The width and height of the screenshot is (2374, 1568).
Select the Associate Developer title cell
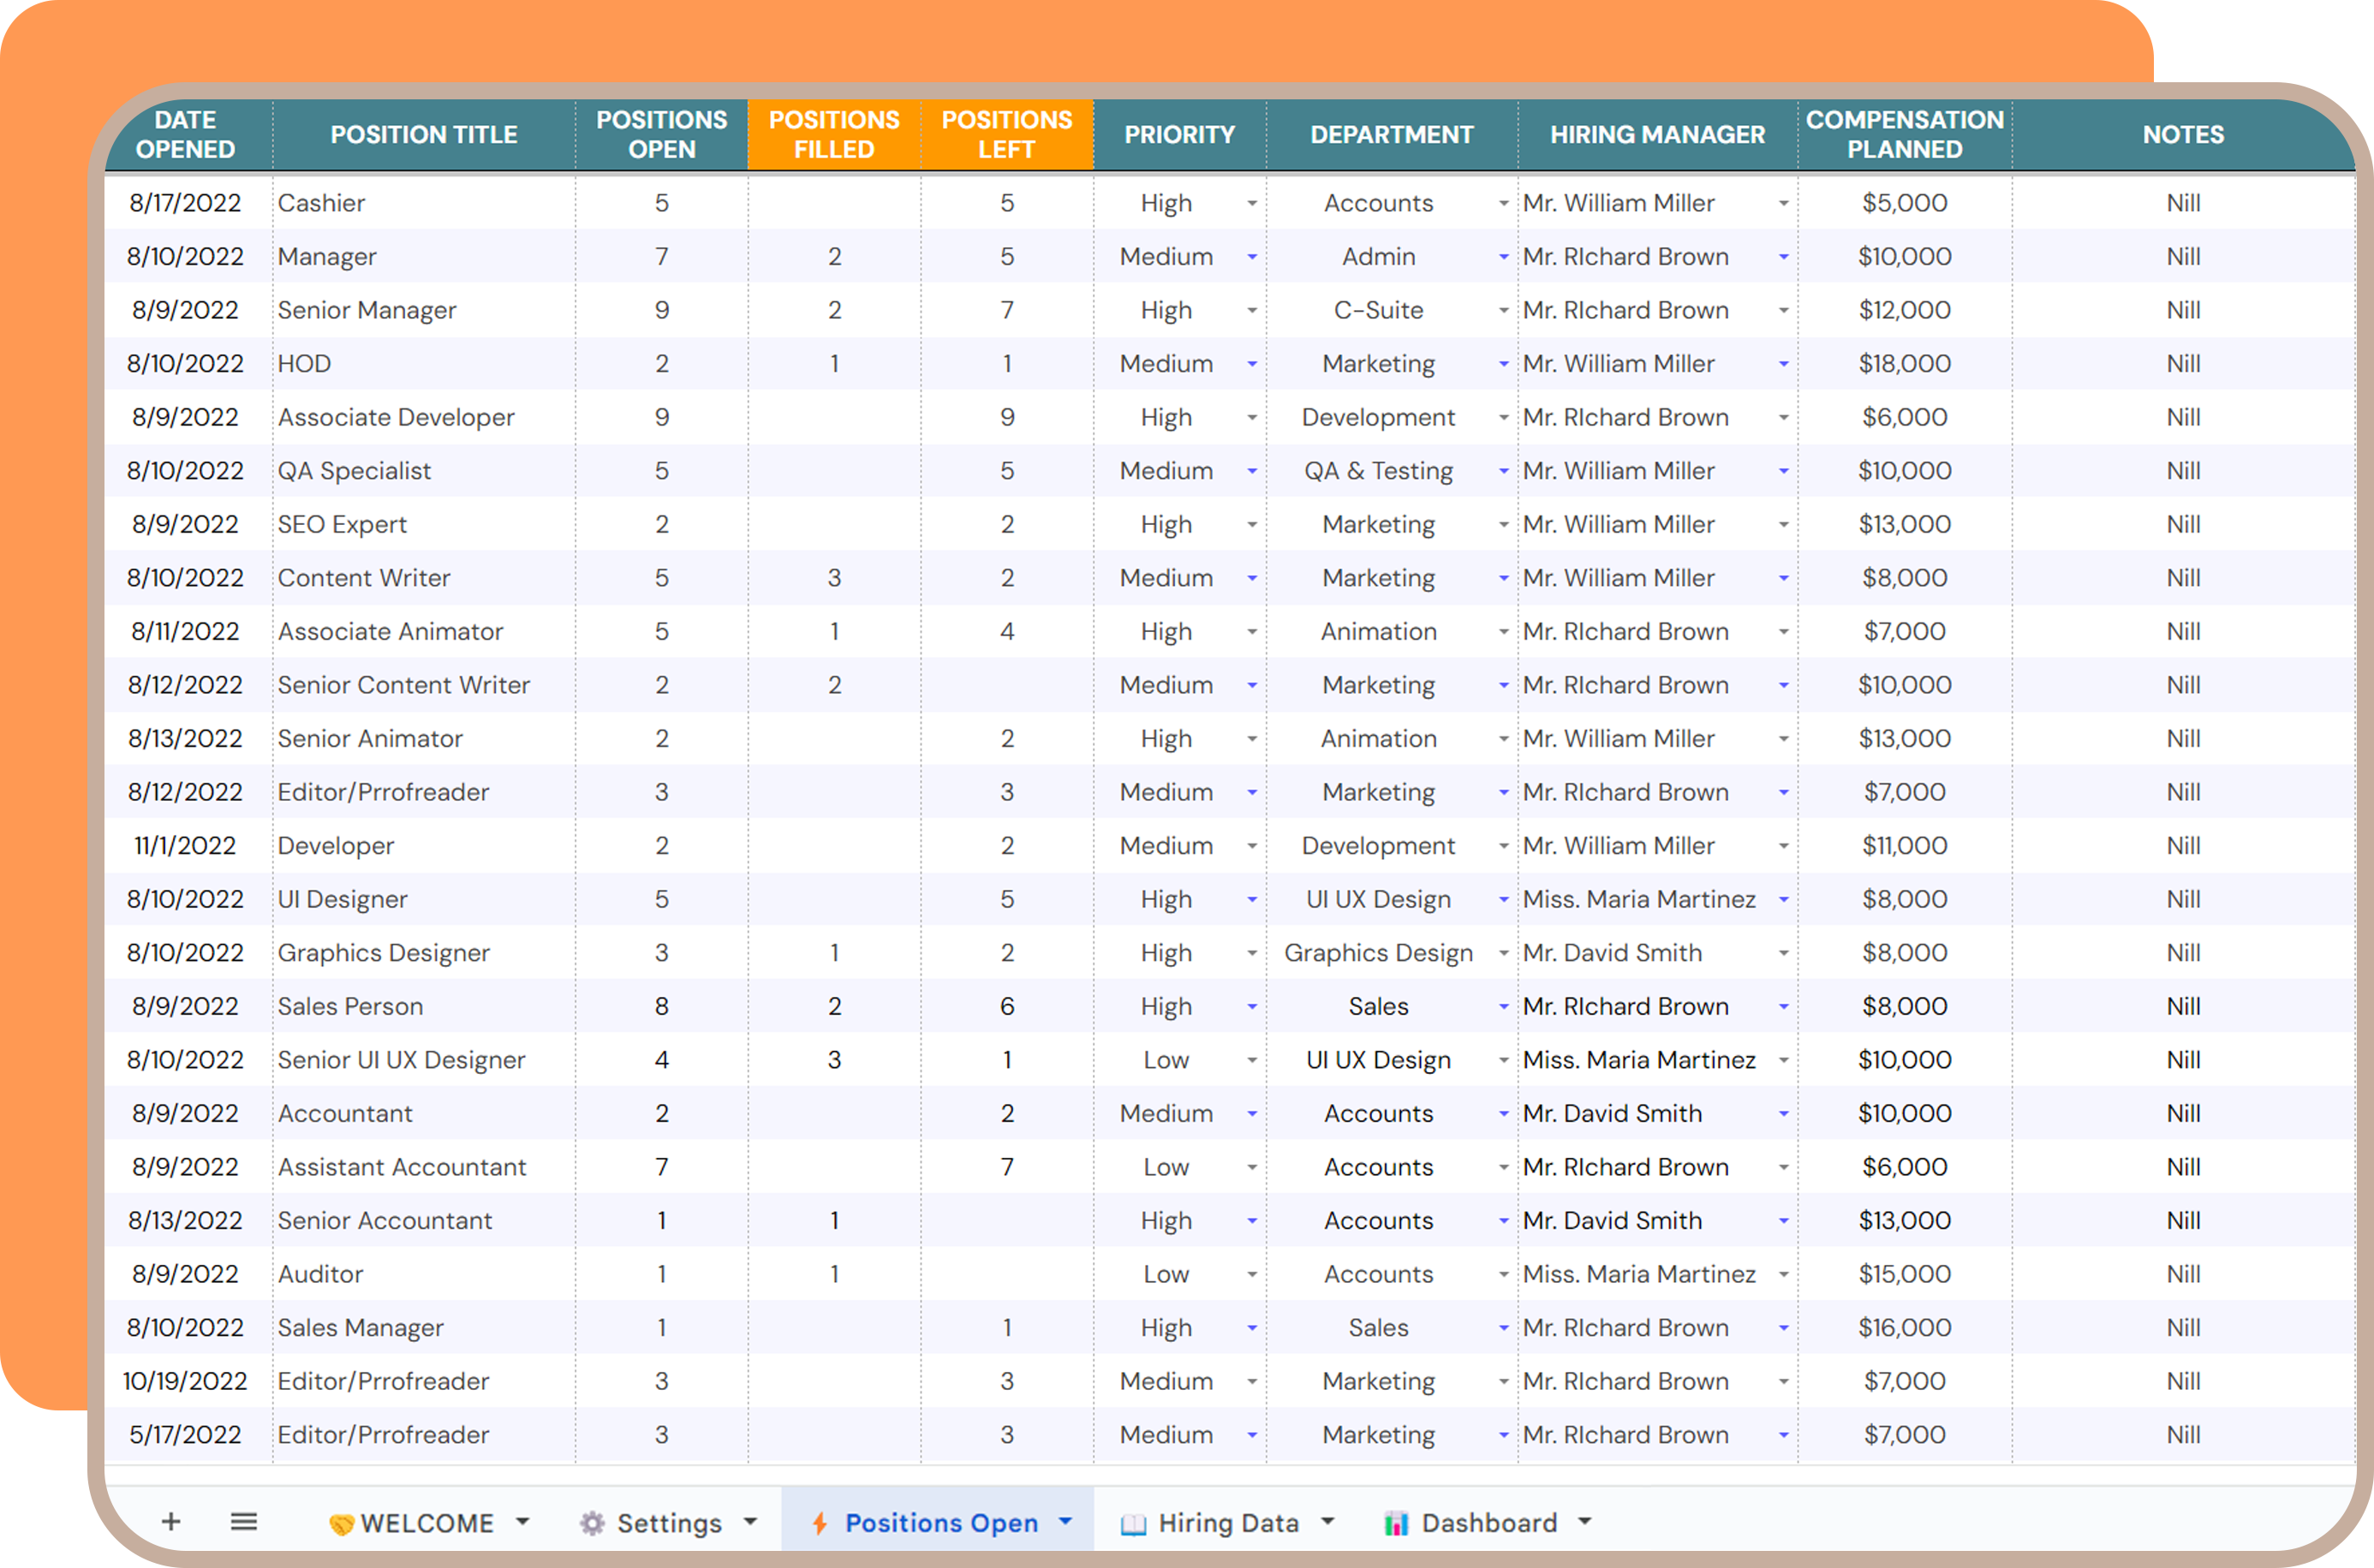click(x=424, y=417)
